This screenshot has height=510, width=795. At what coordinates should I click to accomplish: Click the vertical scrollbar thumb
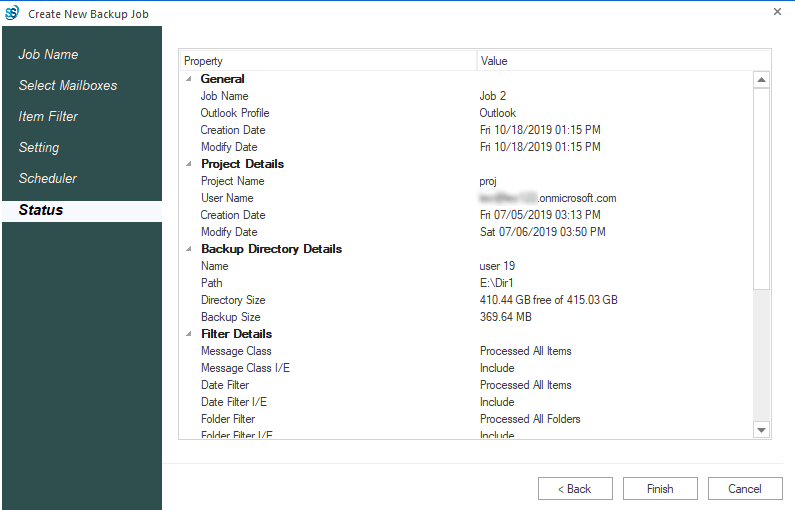[x=761, y=189]
